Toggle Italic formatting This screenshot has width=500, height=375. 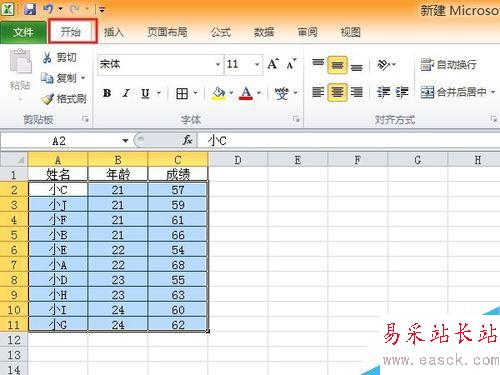click(126, 93)
